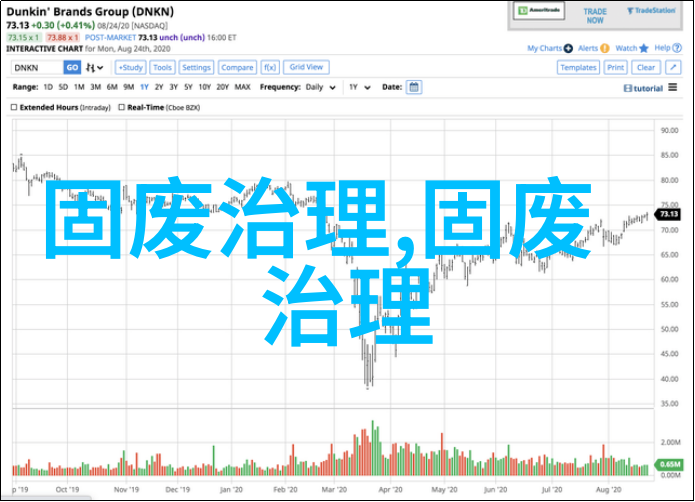Image resolution: width=695 pixels, height=502 pixels.
Task: Click the Alerts exclamation icon
Action: [x=605, y=48]
